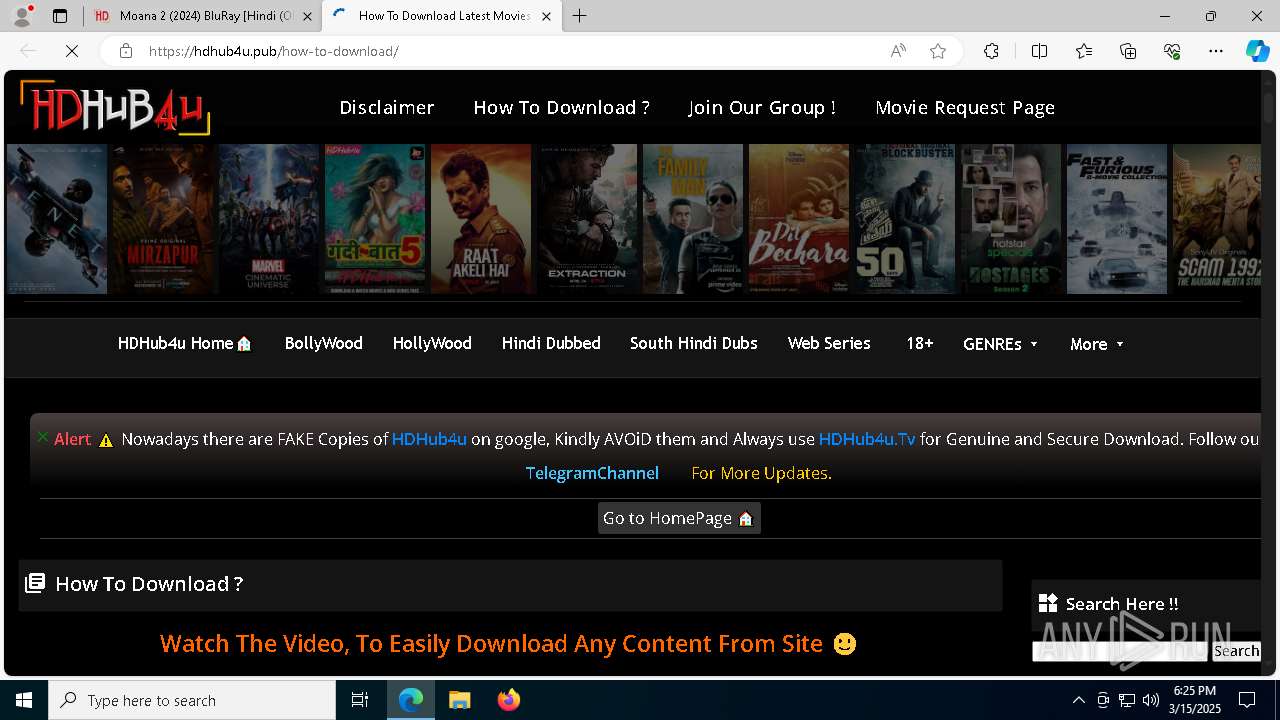Viewport: 1280px width, 720px height.
Task: Open Browser essentials heart icon
Action: pyautogui.click(x=1172, y=51)
